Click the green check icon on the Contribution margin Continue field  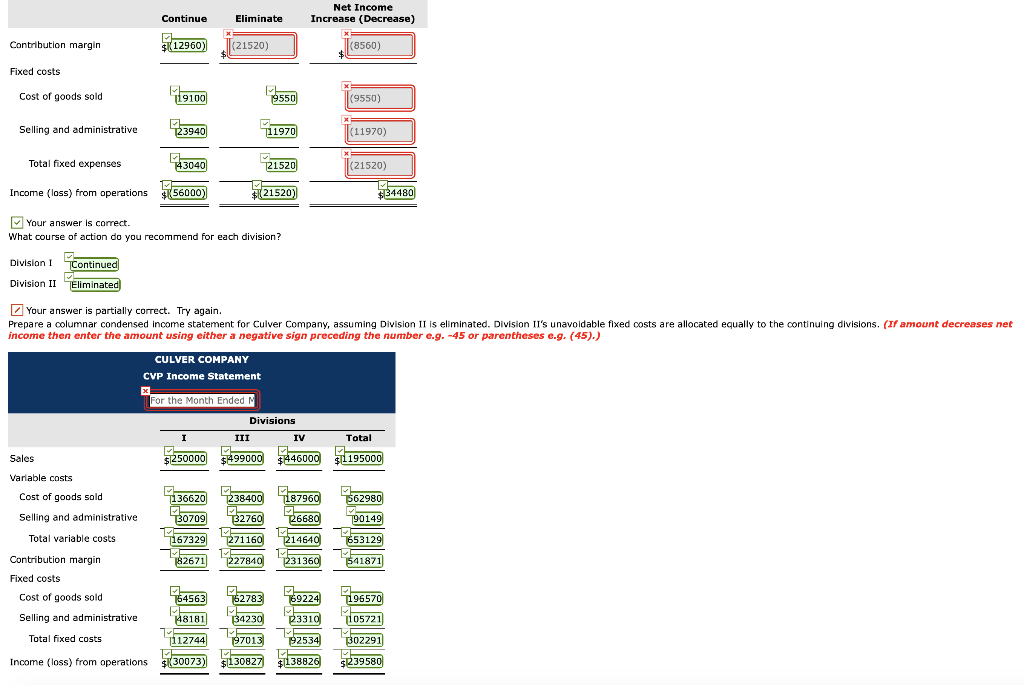click(x=167, y=38)
